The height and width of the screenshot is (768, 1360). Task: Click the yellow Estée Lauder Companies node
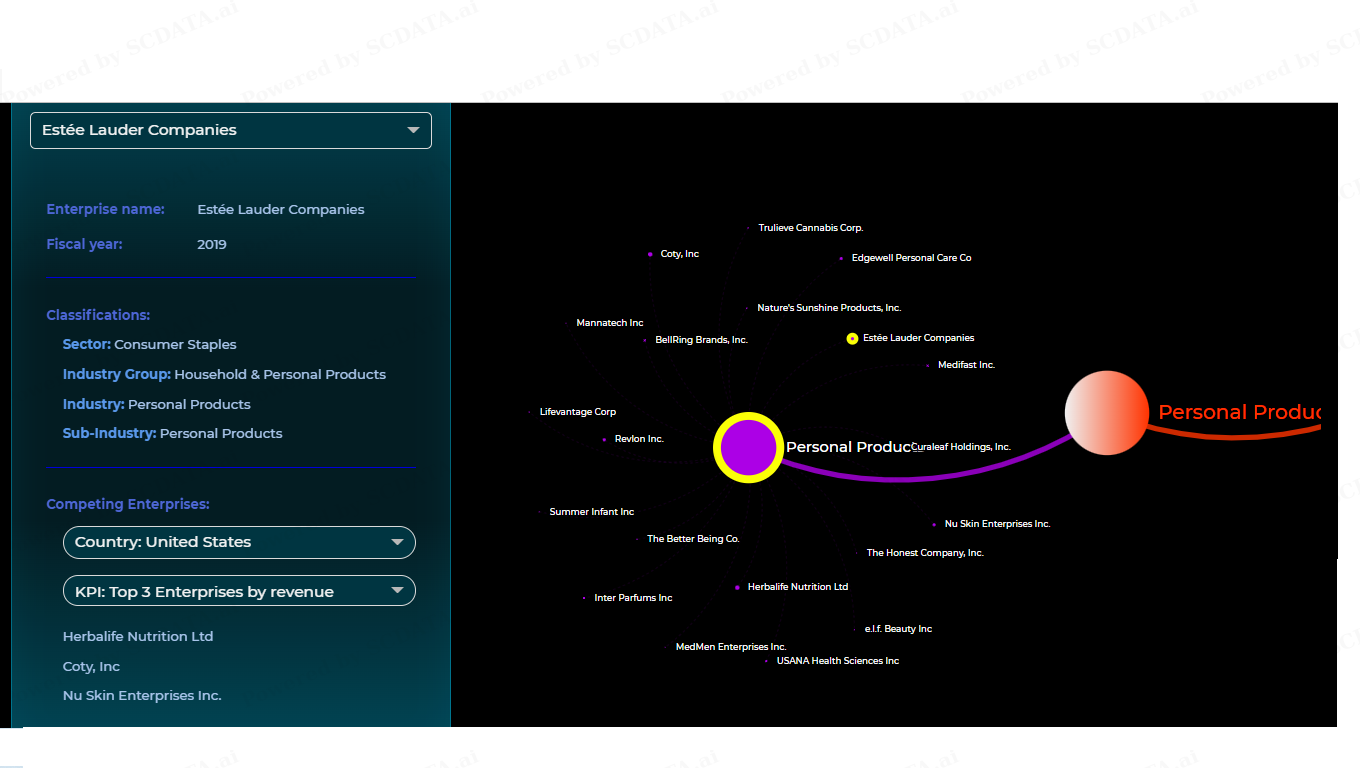point(852,339)
